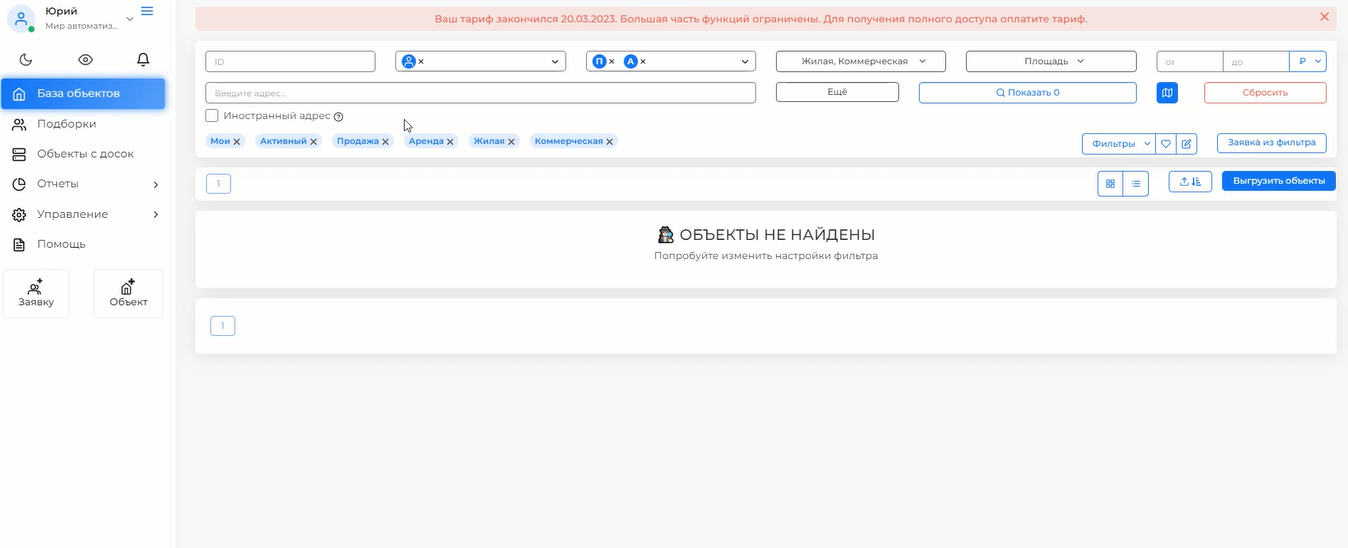
Task: Open notifications bell icon
Action: [143, 60]
